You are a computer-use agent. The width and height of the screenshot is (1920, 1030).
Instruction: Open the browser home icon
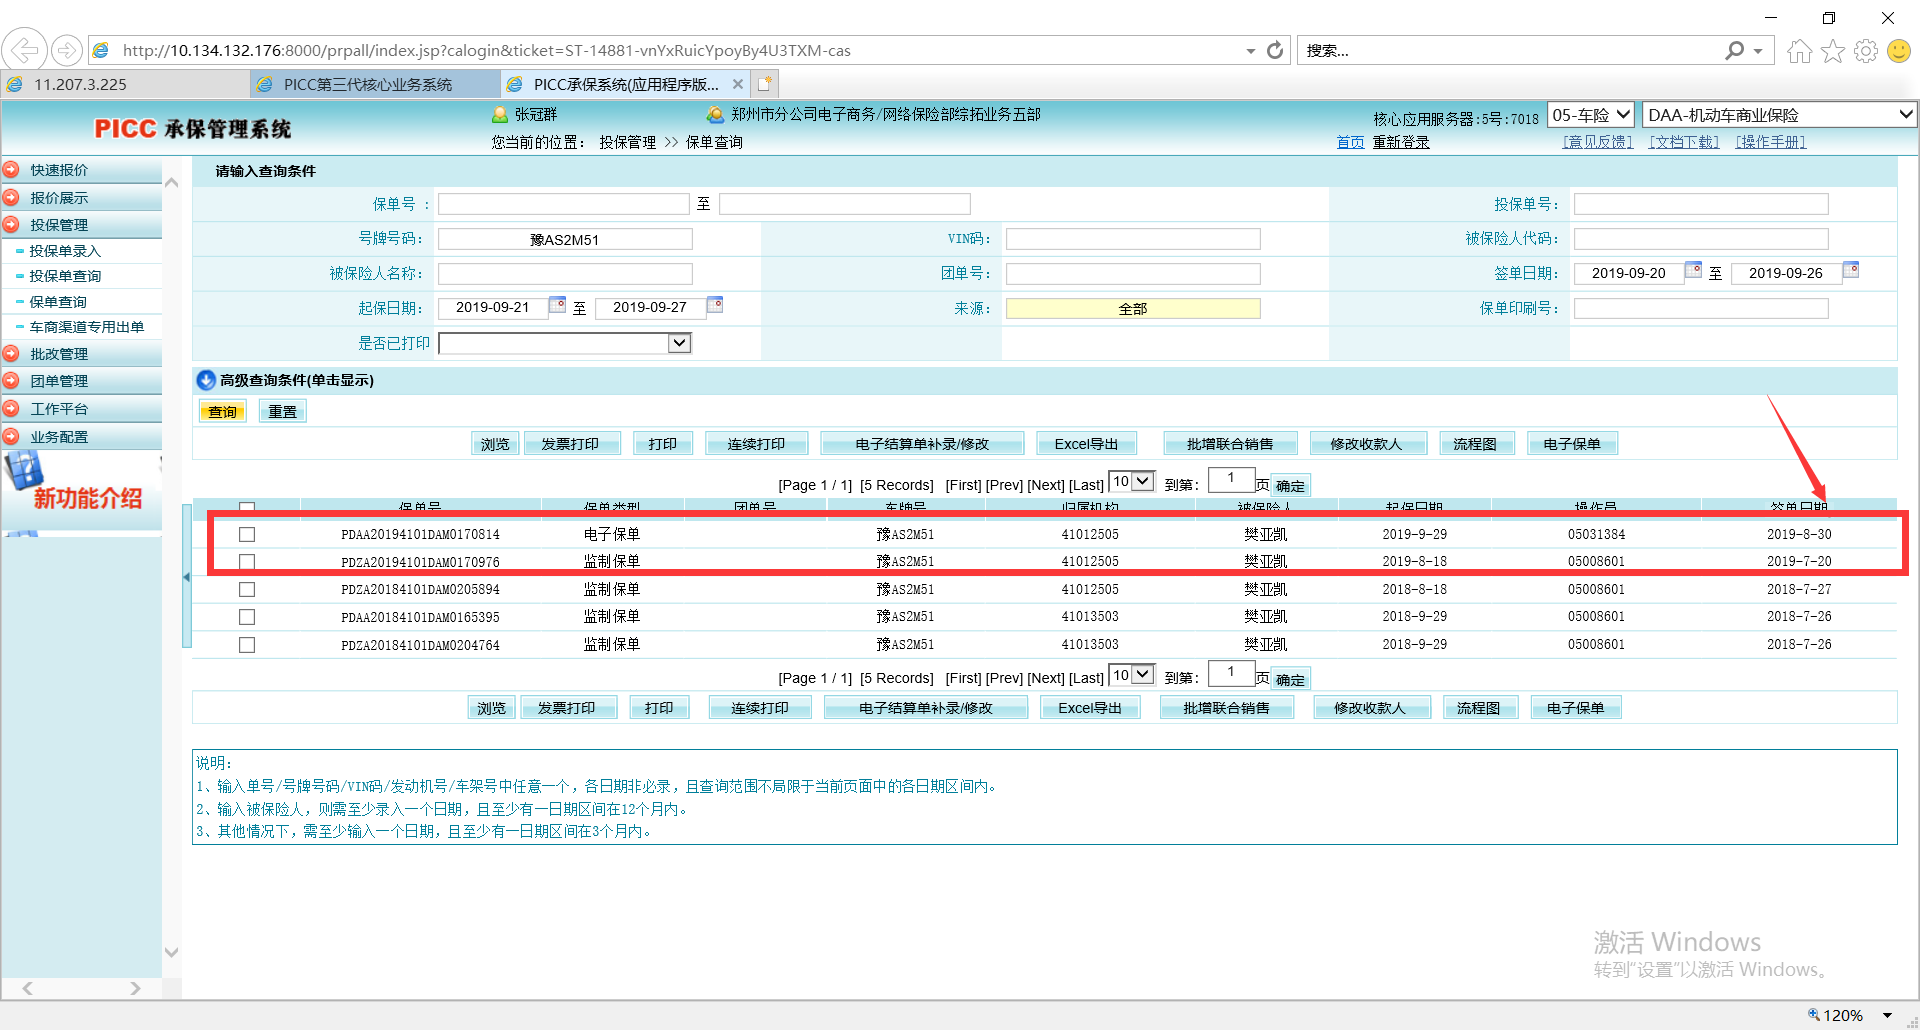[x=1799, y=51]
